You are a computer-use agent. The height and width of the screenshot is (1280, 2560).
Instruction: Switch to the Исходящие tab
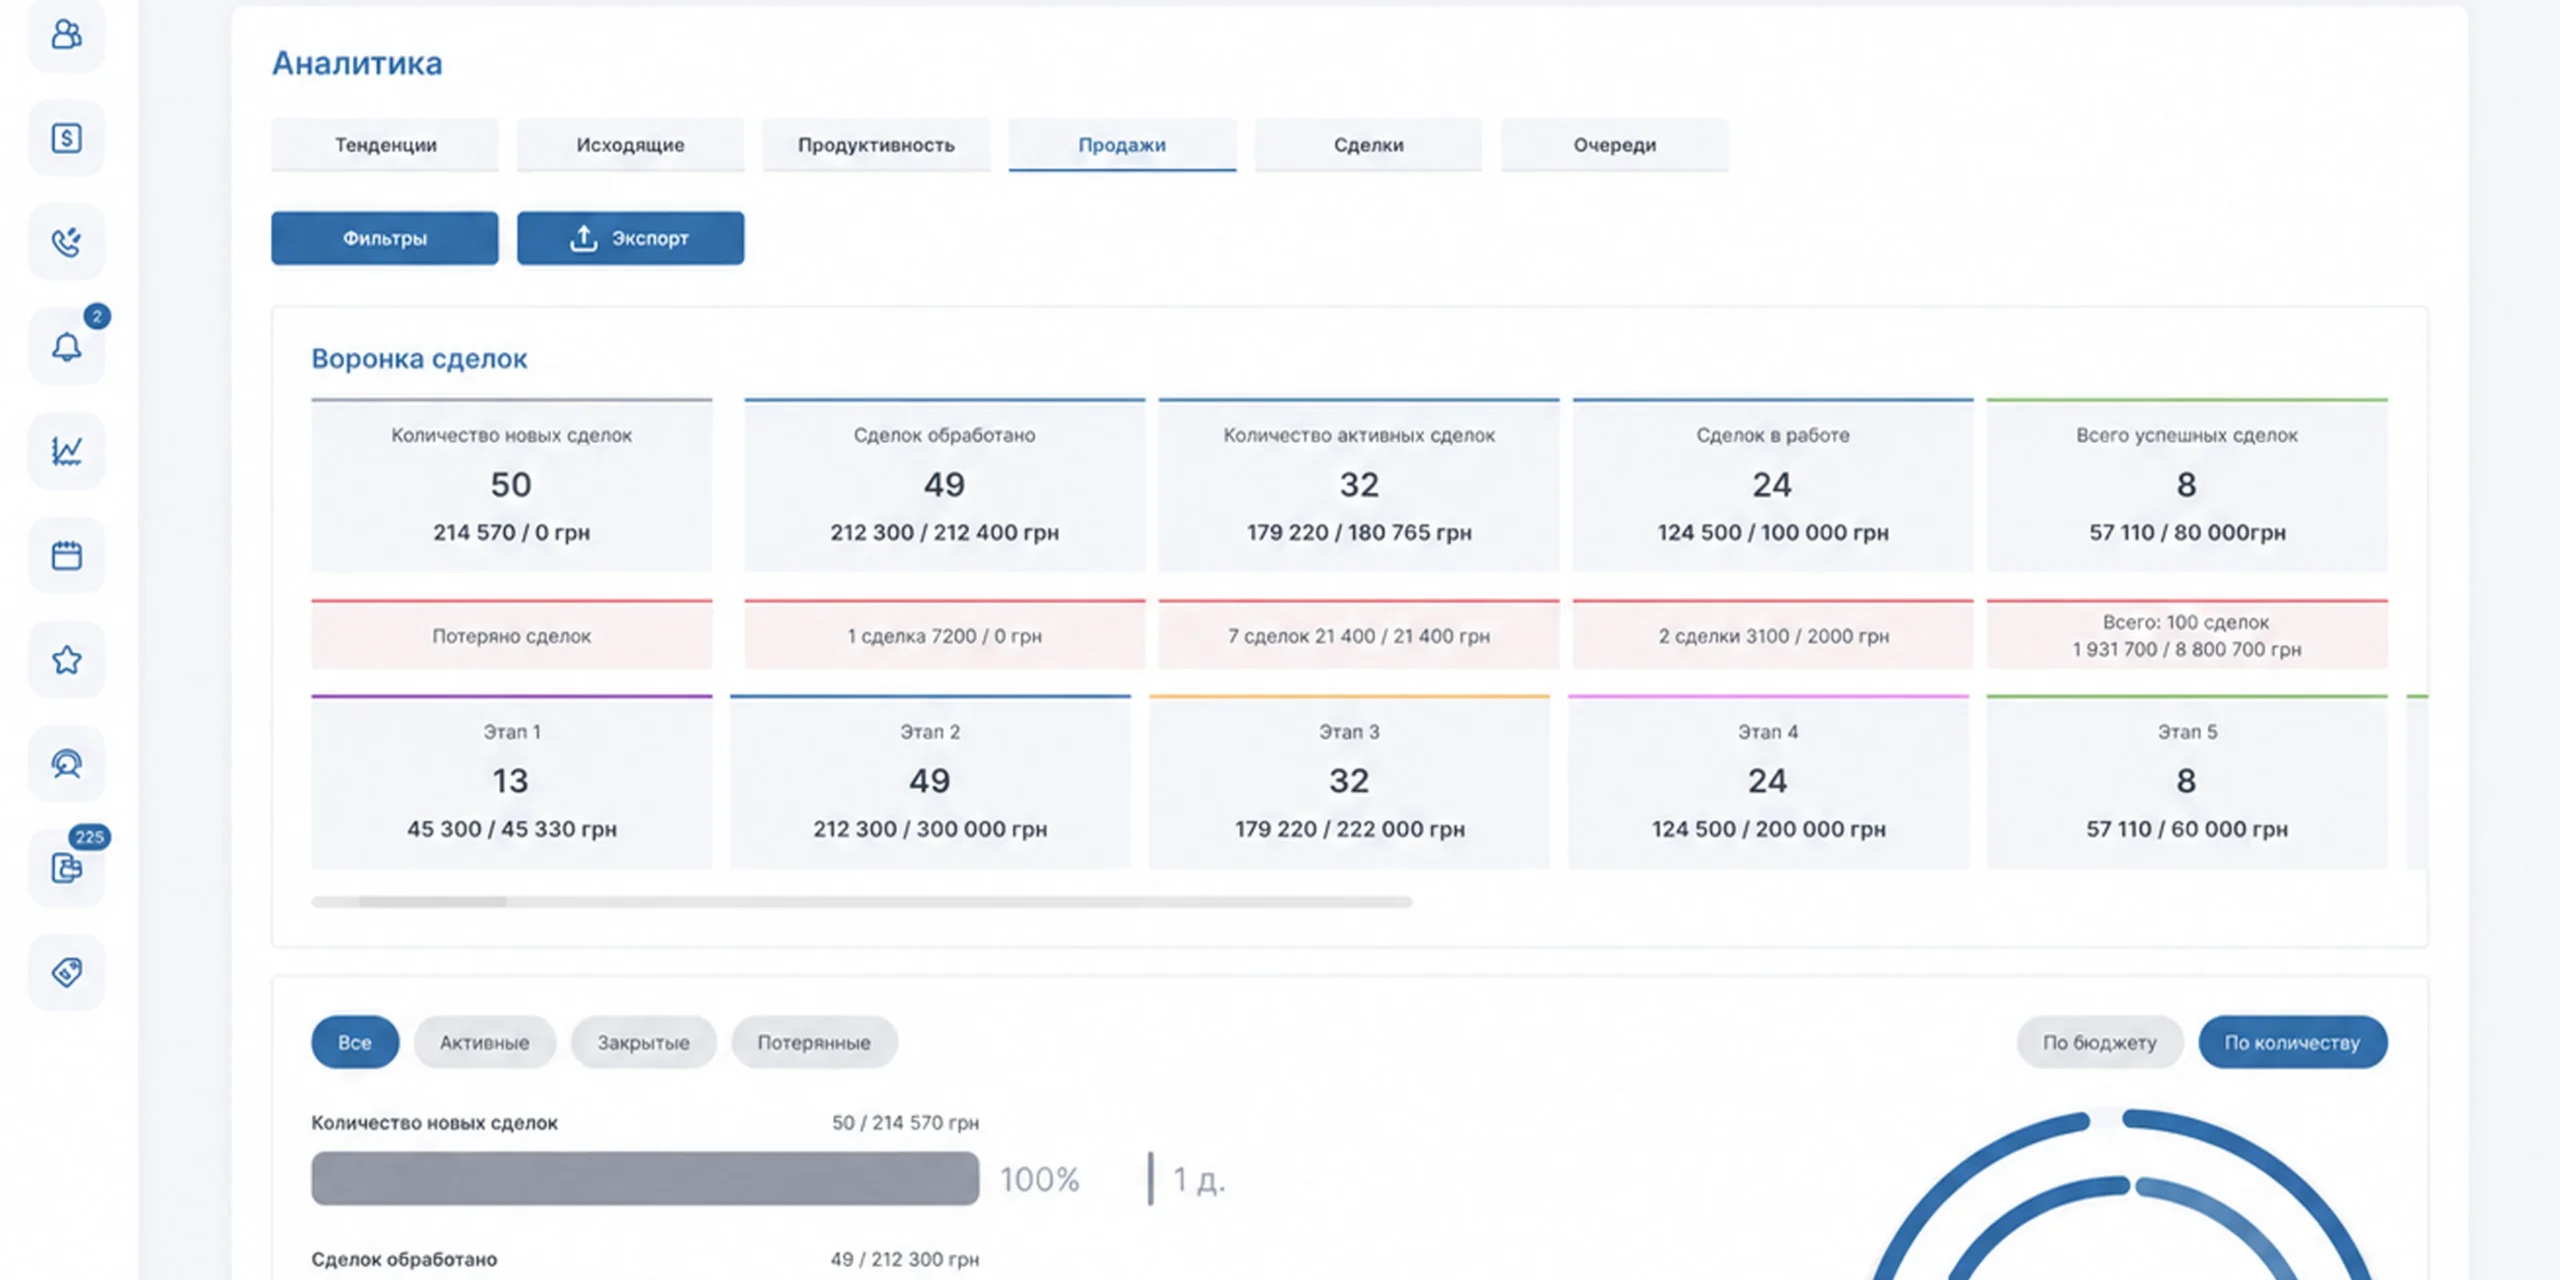[x=630, y=145]
